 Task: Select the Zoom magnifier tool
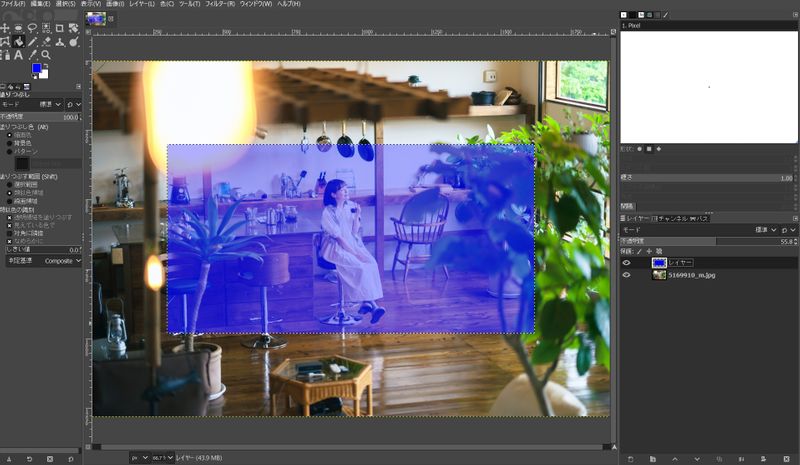(46, 54)
